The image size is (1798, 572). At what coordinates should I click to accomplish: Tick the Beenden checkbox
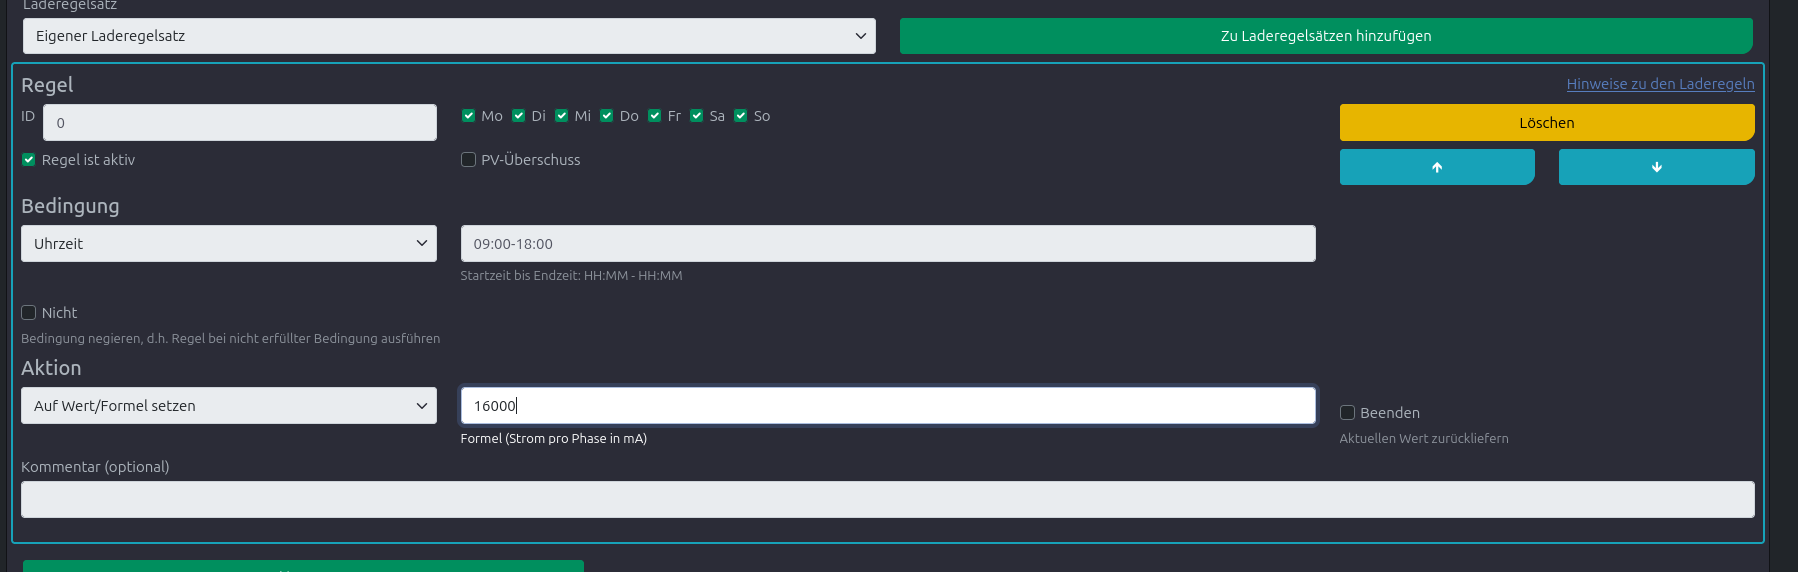click(x=1347, y=413)
